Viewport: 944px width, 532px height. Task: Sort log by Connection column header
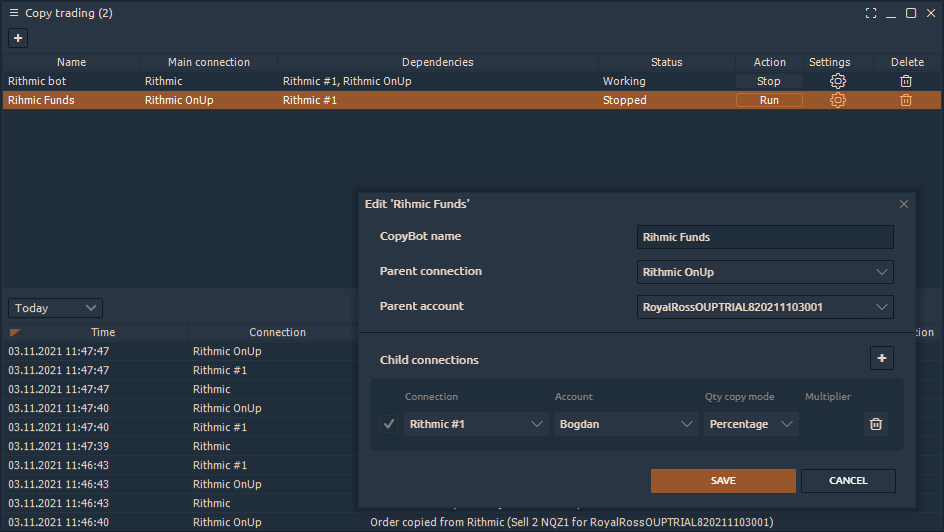coord(278,332)
